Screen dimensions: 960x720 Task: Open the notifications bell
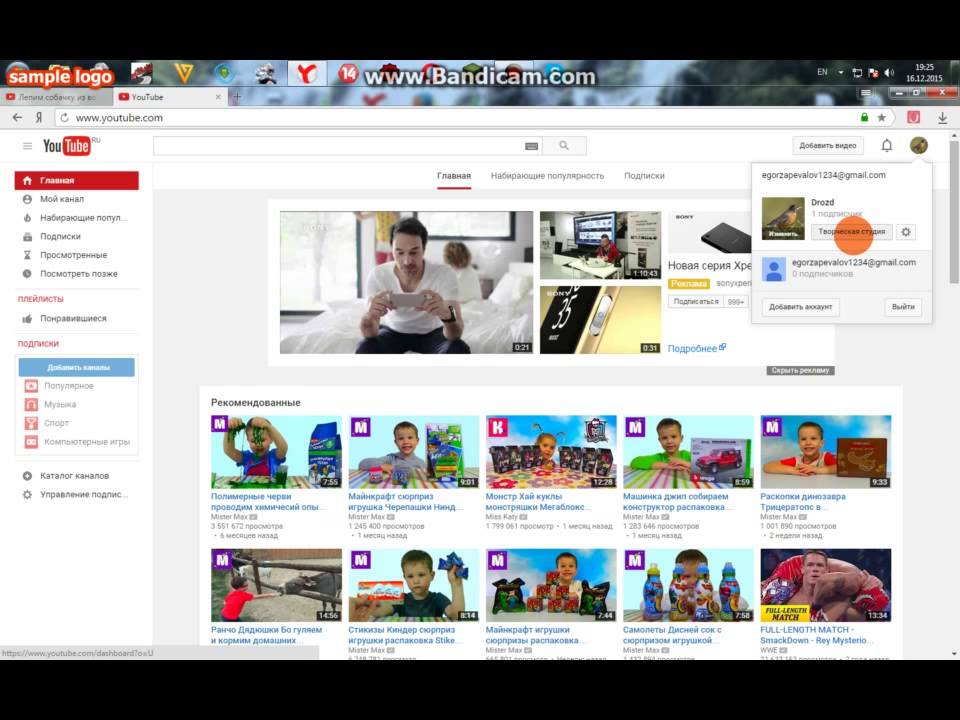coord(887,146)
